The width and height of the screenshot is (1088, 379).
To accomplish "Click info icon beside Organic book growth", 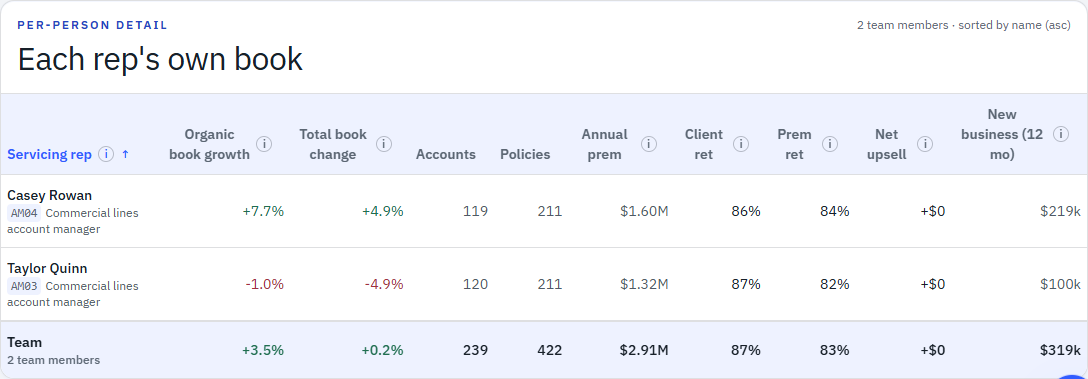I will click(x=264, y=144).
